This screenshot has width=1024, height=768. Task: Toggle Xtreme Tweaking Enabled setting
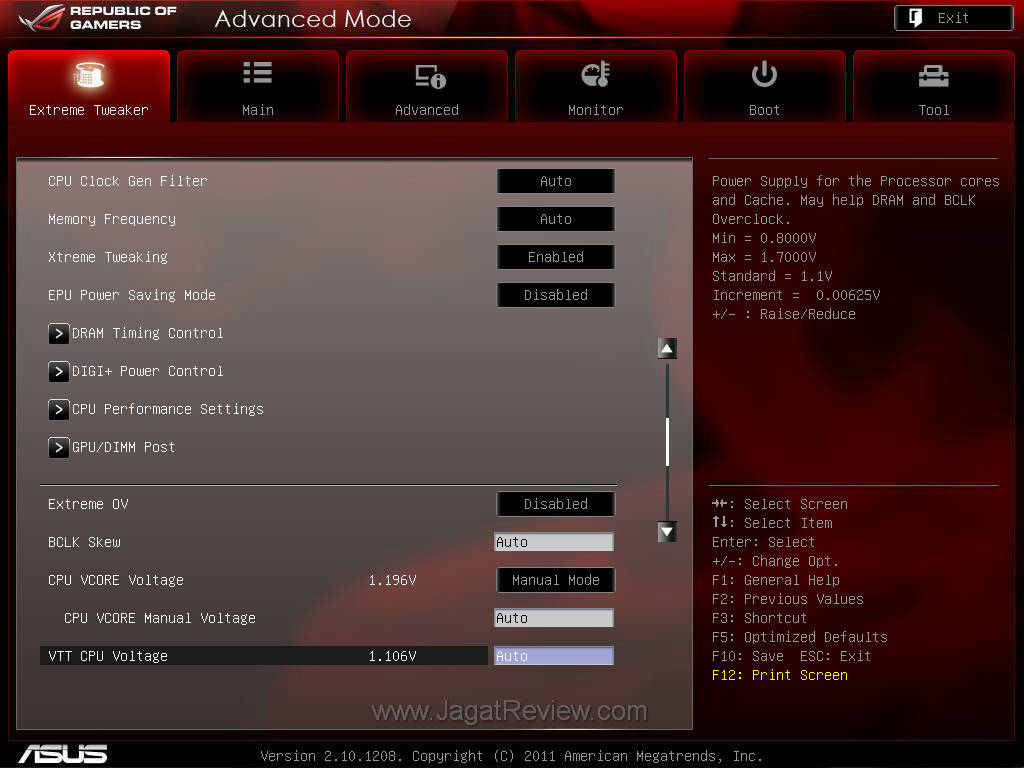pyautogui.click(x=555, y=257)
